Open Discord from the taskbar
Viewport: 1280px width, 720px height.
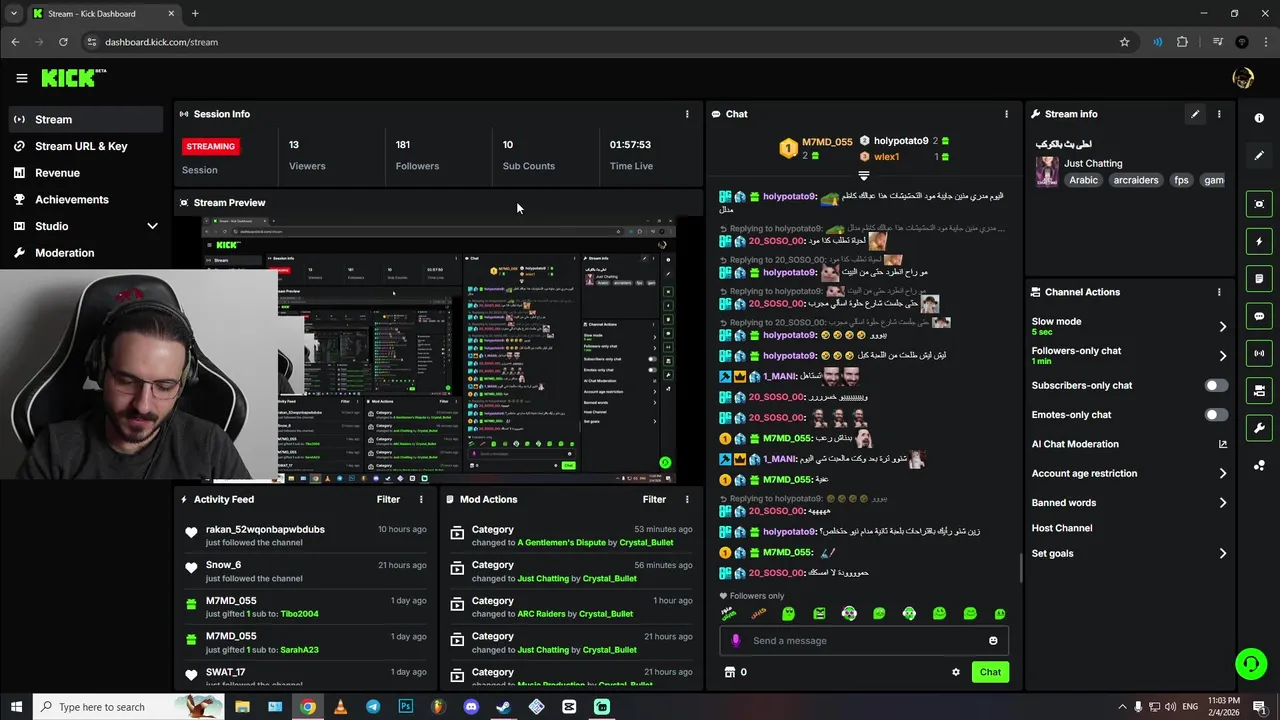coord(471,707)
